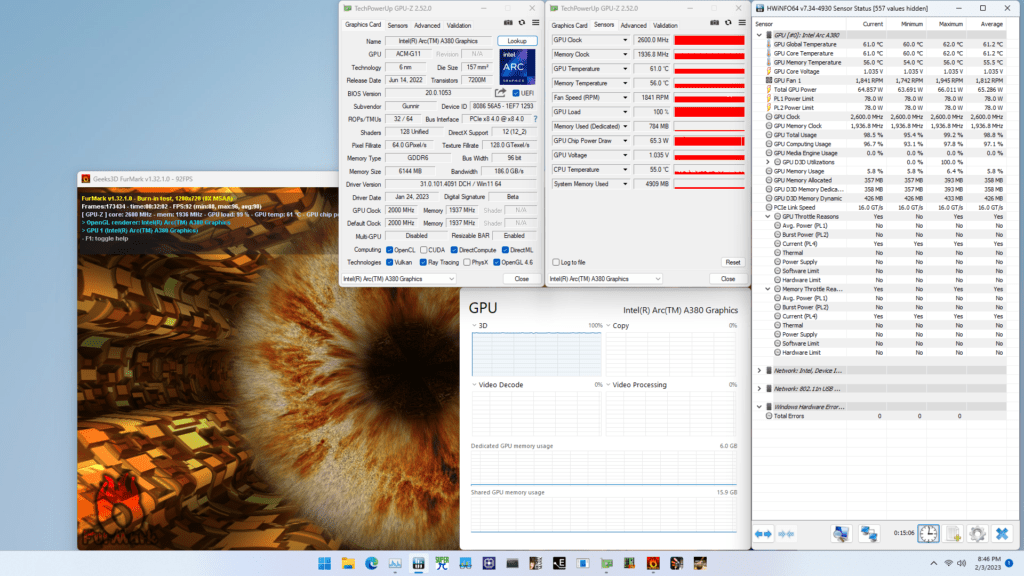Switch to Sensors tab in left GPU-Z window

[x=397, y=25]
